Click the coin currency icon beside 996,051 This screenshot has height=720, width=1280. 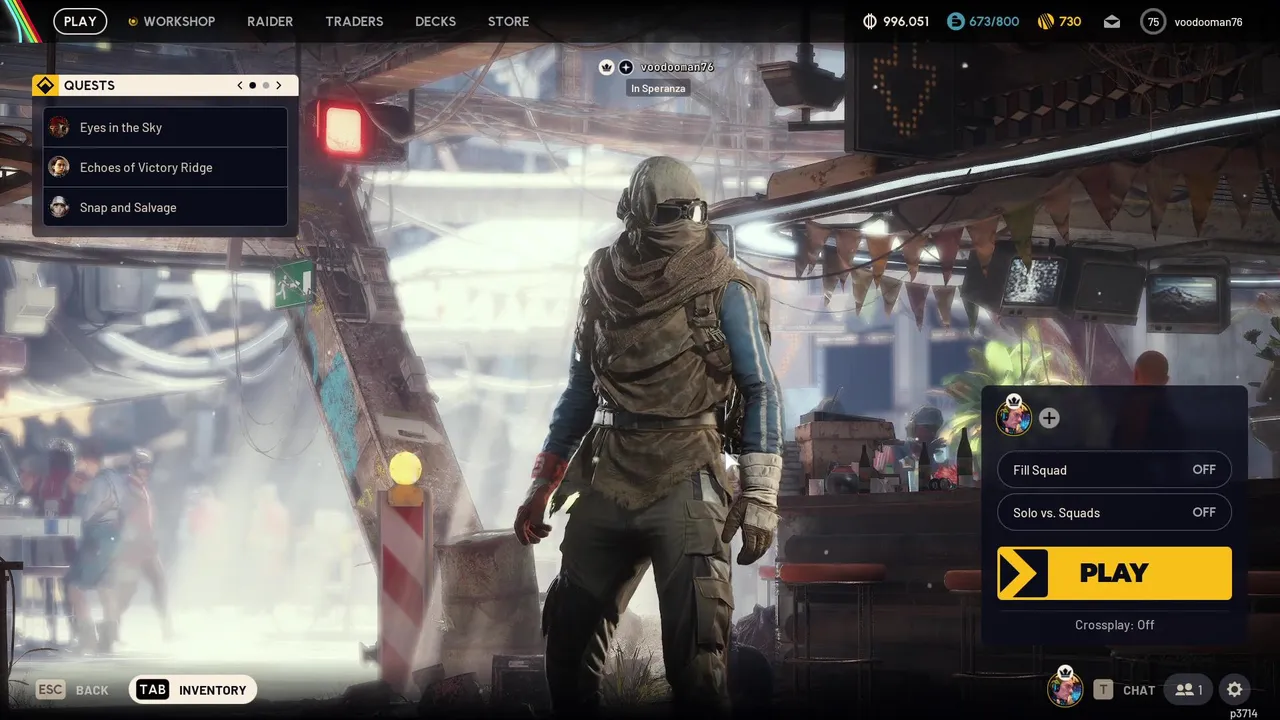tap(870, 21)
